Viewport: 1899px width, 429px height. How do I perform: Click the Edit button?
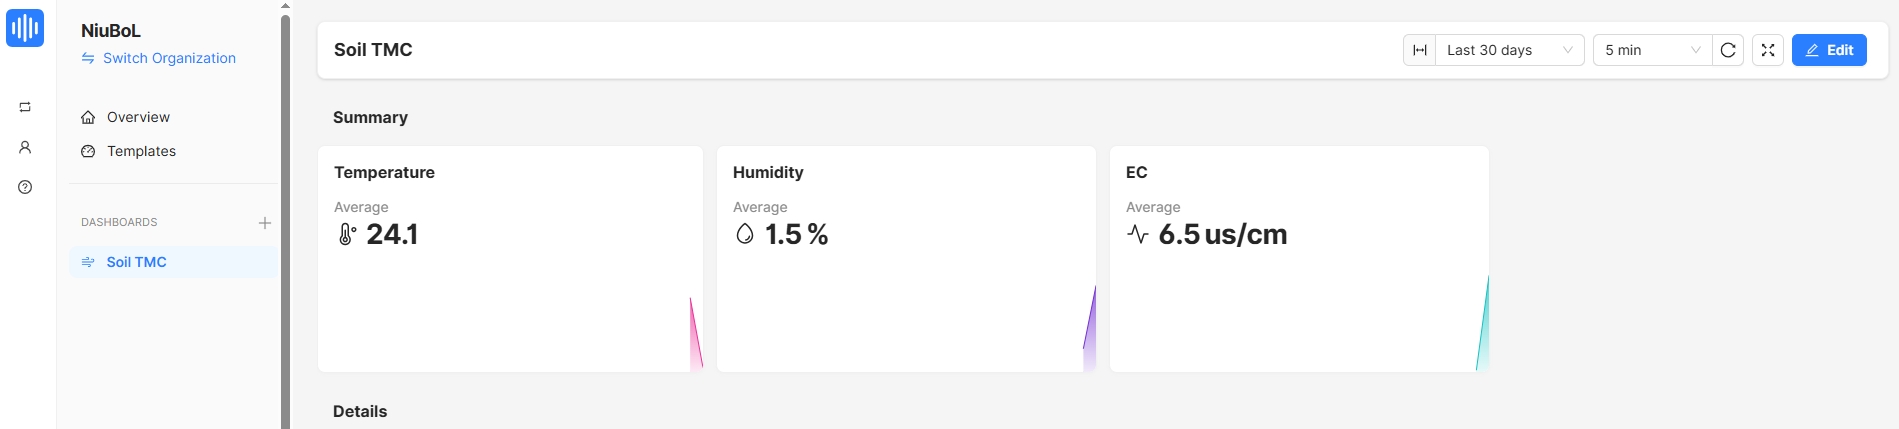point(1828,50)
